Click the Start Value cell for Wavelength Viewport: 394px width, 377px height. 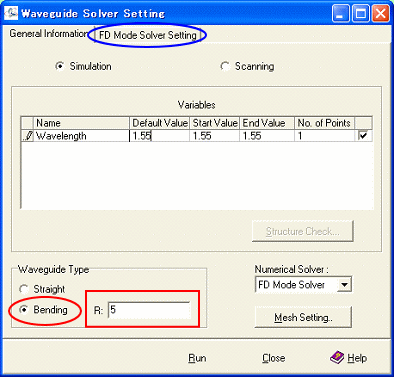pos(214,136)
